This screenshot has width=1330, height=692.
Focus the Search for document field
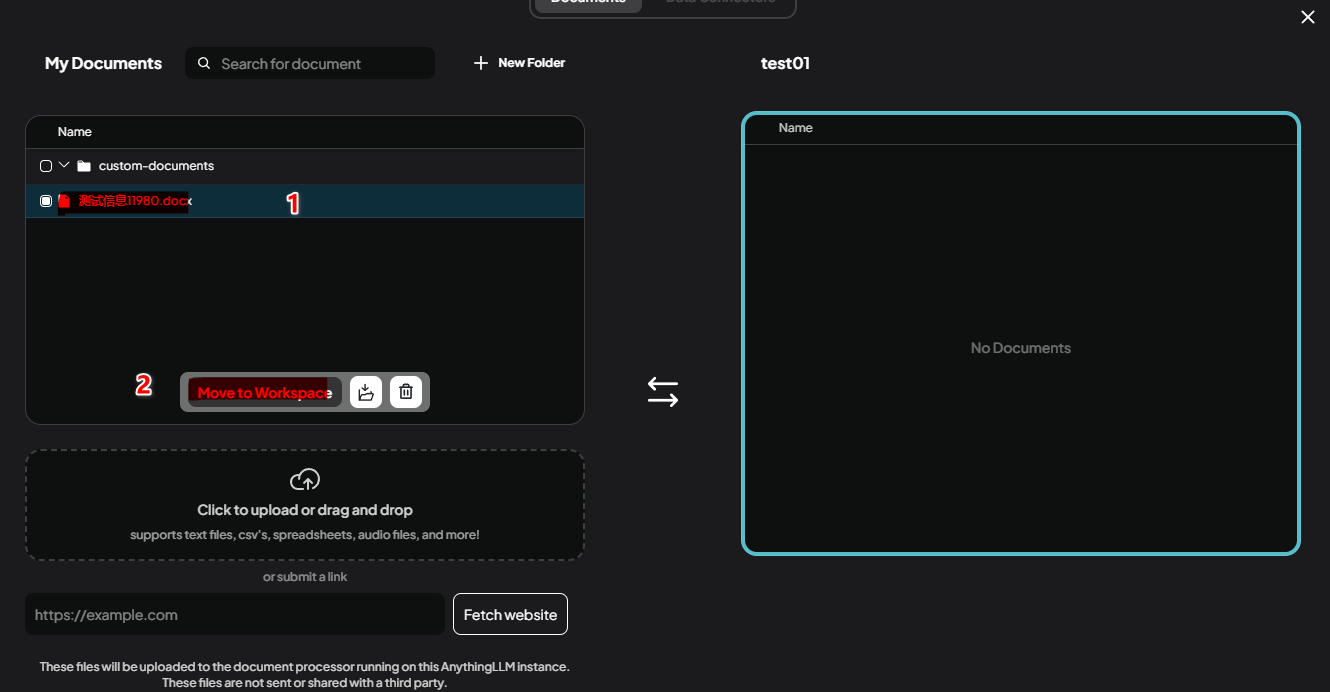(x=320, y=63)
